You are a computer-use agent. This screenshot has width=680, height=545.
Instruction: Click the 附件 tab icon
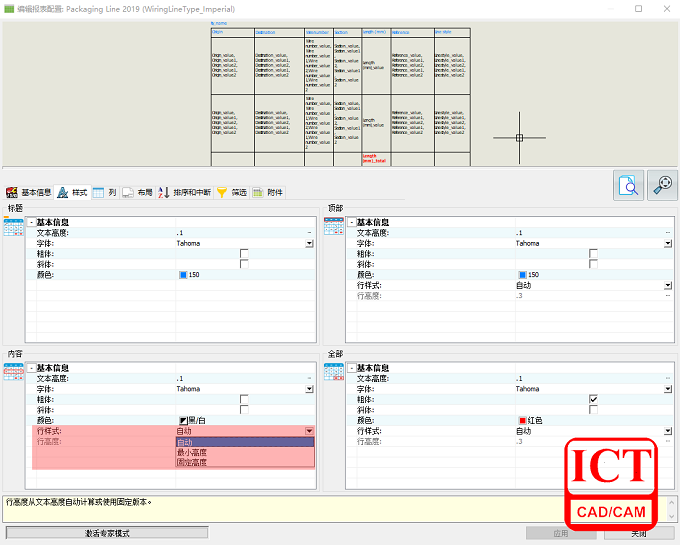[x=258, y=193]
